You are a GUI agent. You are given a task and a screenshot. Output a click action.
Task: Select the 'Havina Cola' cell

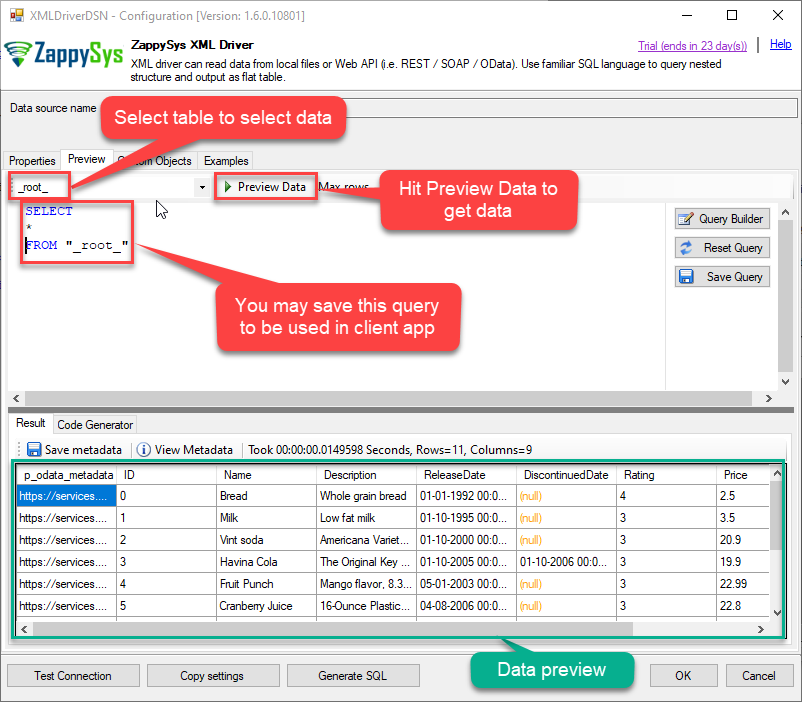point(266,562)
